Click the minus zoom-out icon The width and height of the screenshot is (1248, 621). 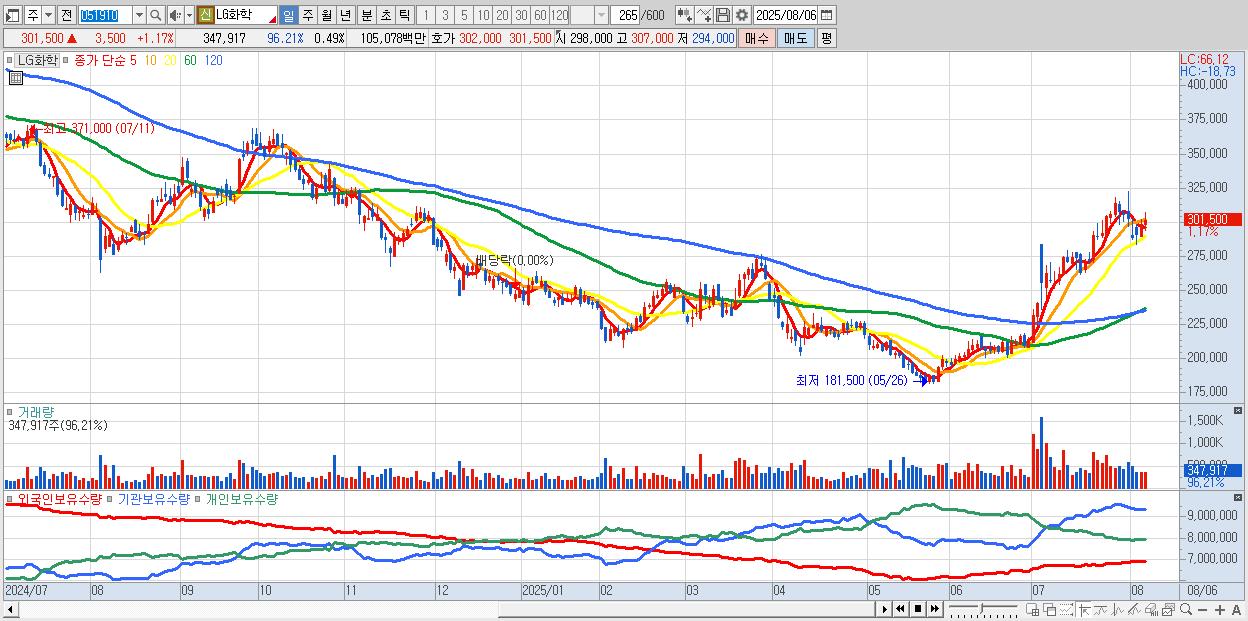click(x=1202, y=609)
